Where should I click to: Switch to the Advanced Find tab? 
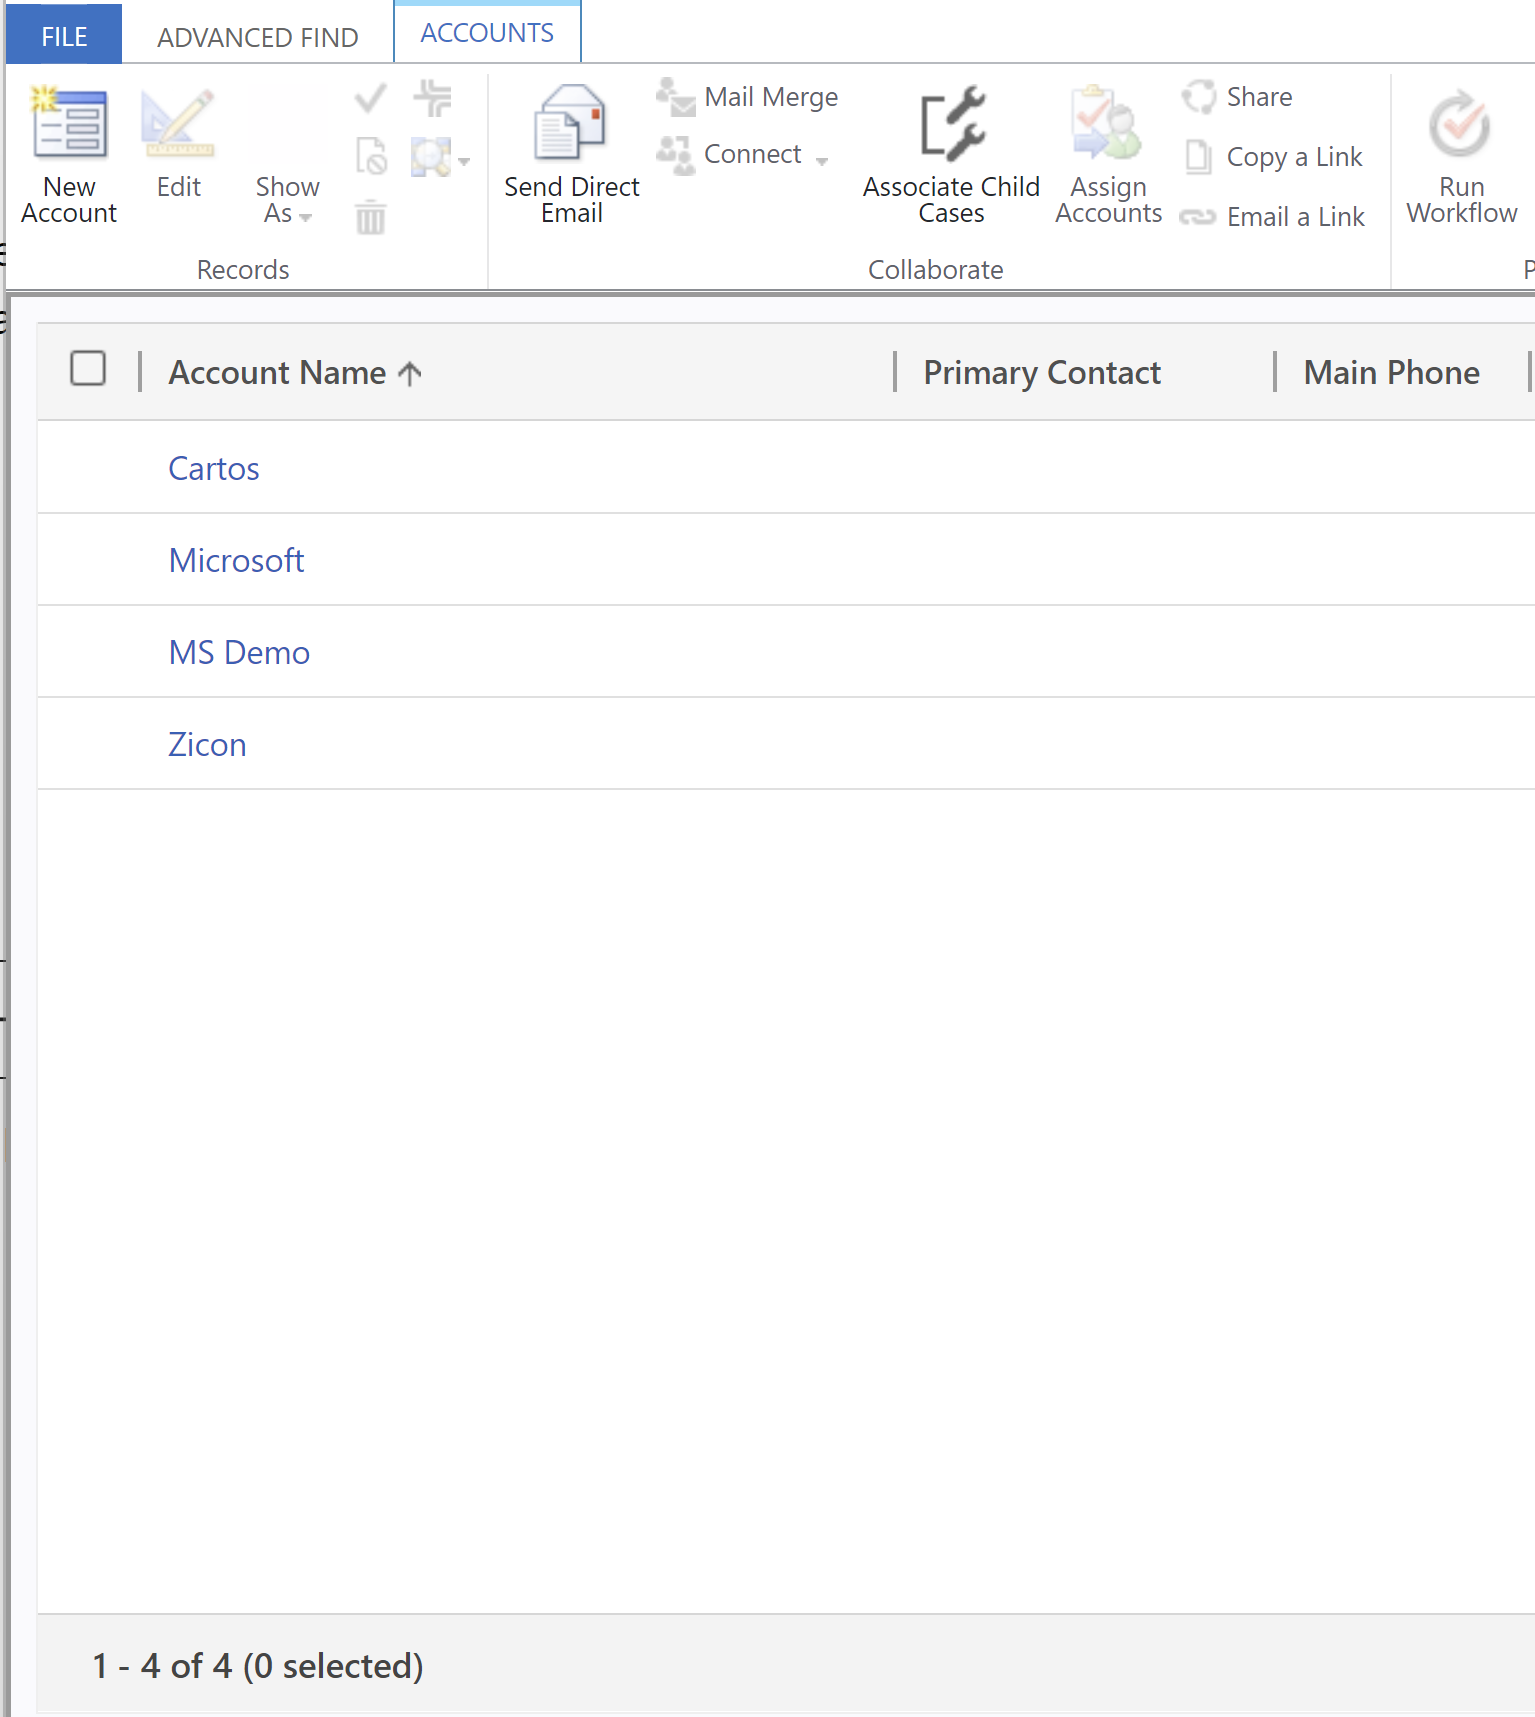(x=257, y=37)
